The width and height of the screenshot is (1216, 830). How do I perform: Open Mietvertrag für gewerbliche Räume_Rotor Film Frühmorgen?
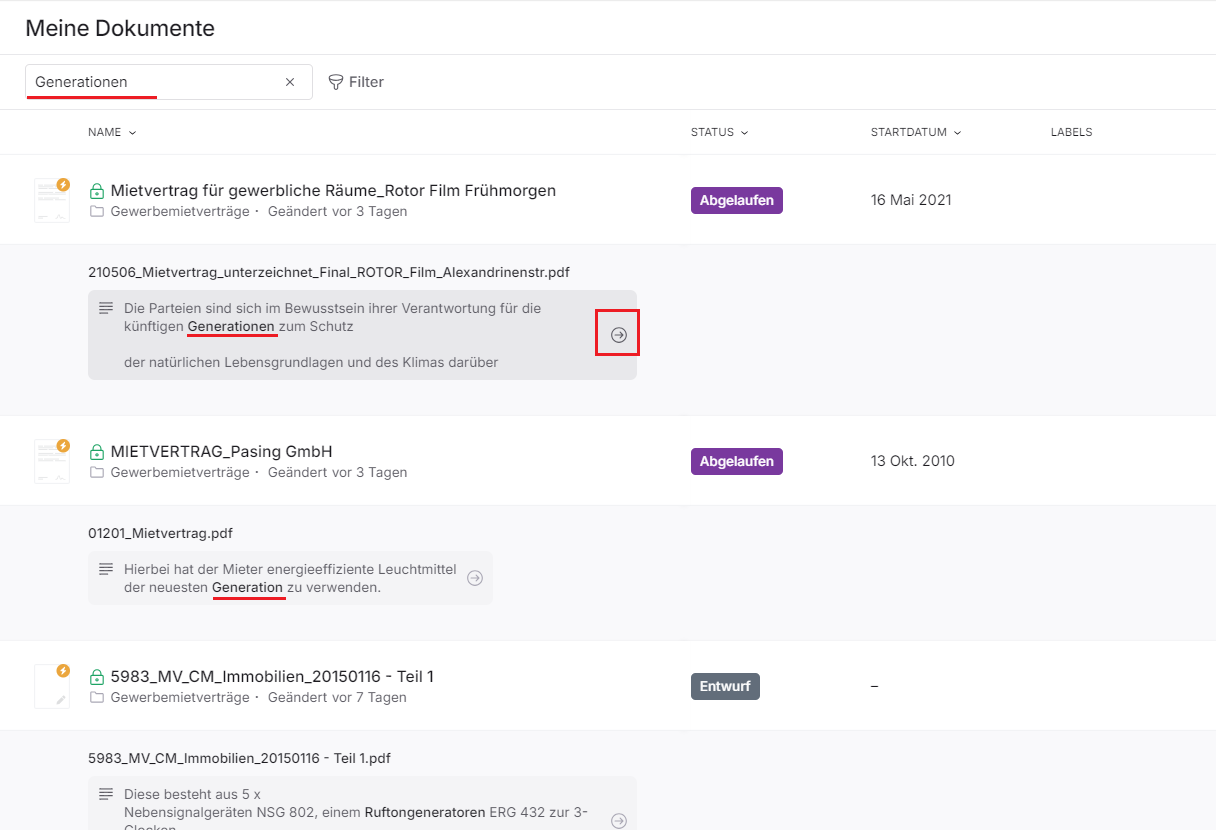(333, 190)
